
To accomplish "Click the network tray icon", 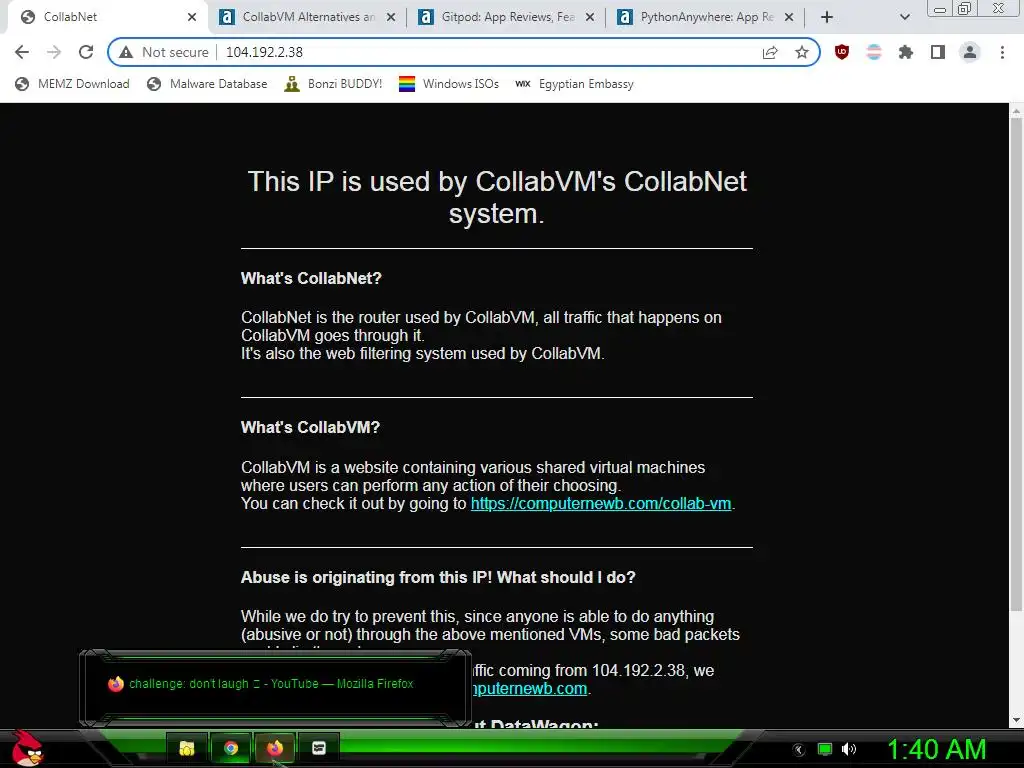I will [825, 749].
